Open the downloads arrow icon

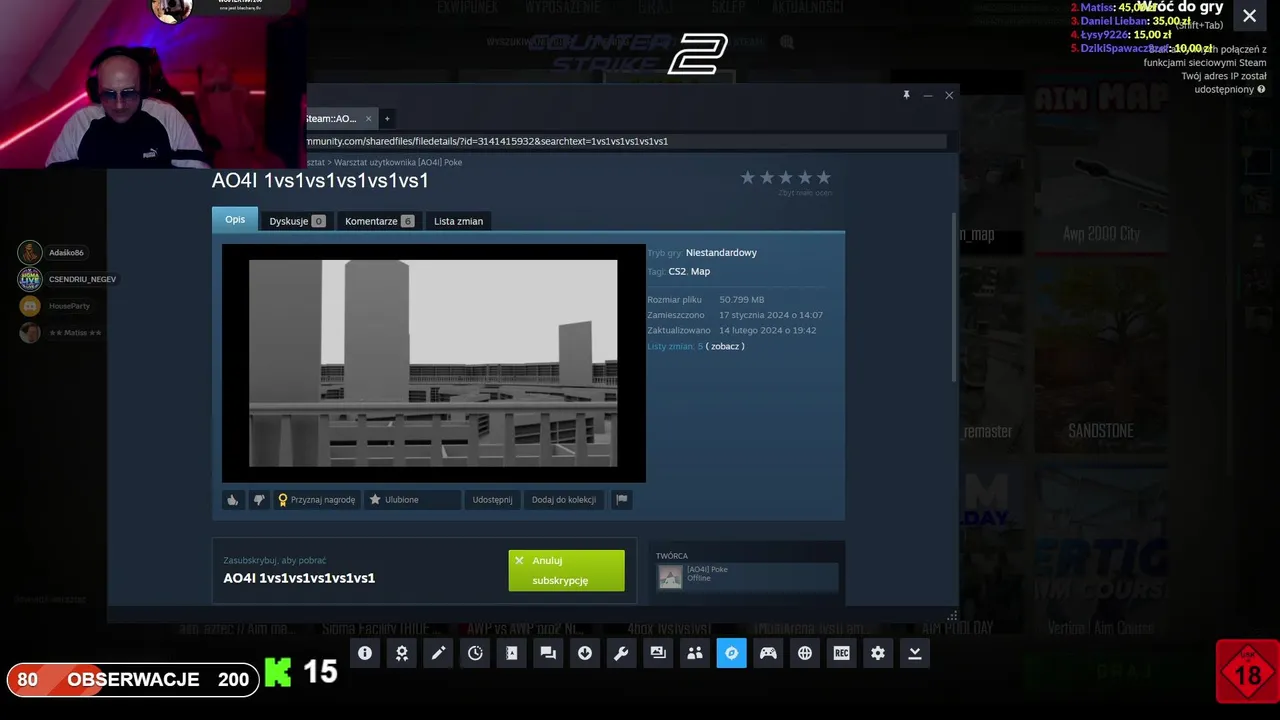[585, 653]
